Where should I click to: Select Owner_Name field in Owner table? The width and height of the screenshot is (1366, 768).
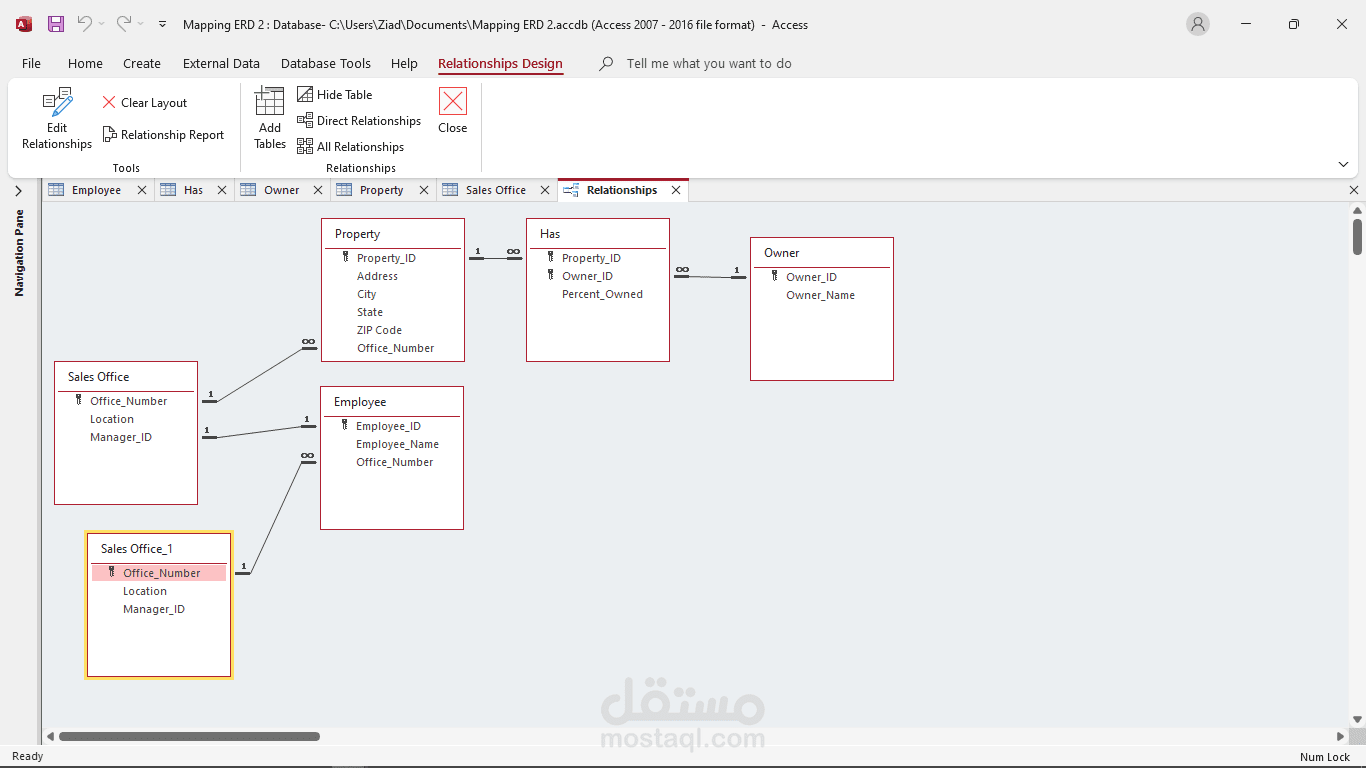click(x=820, y=295)
